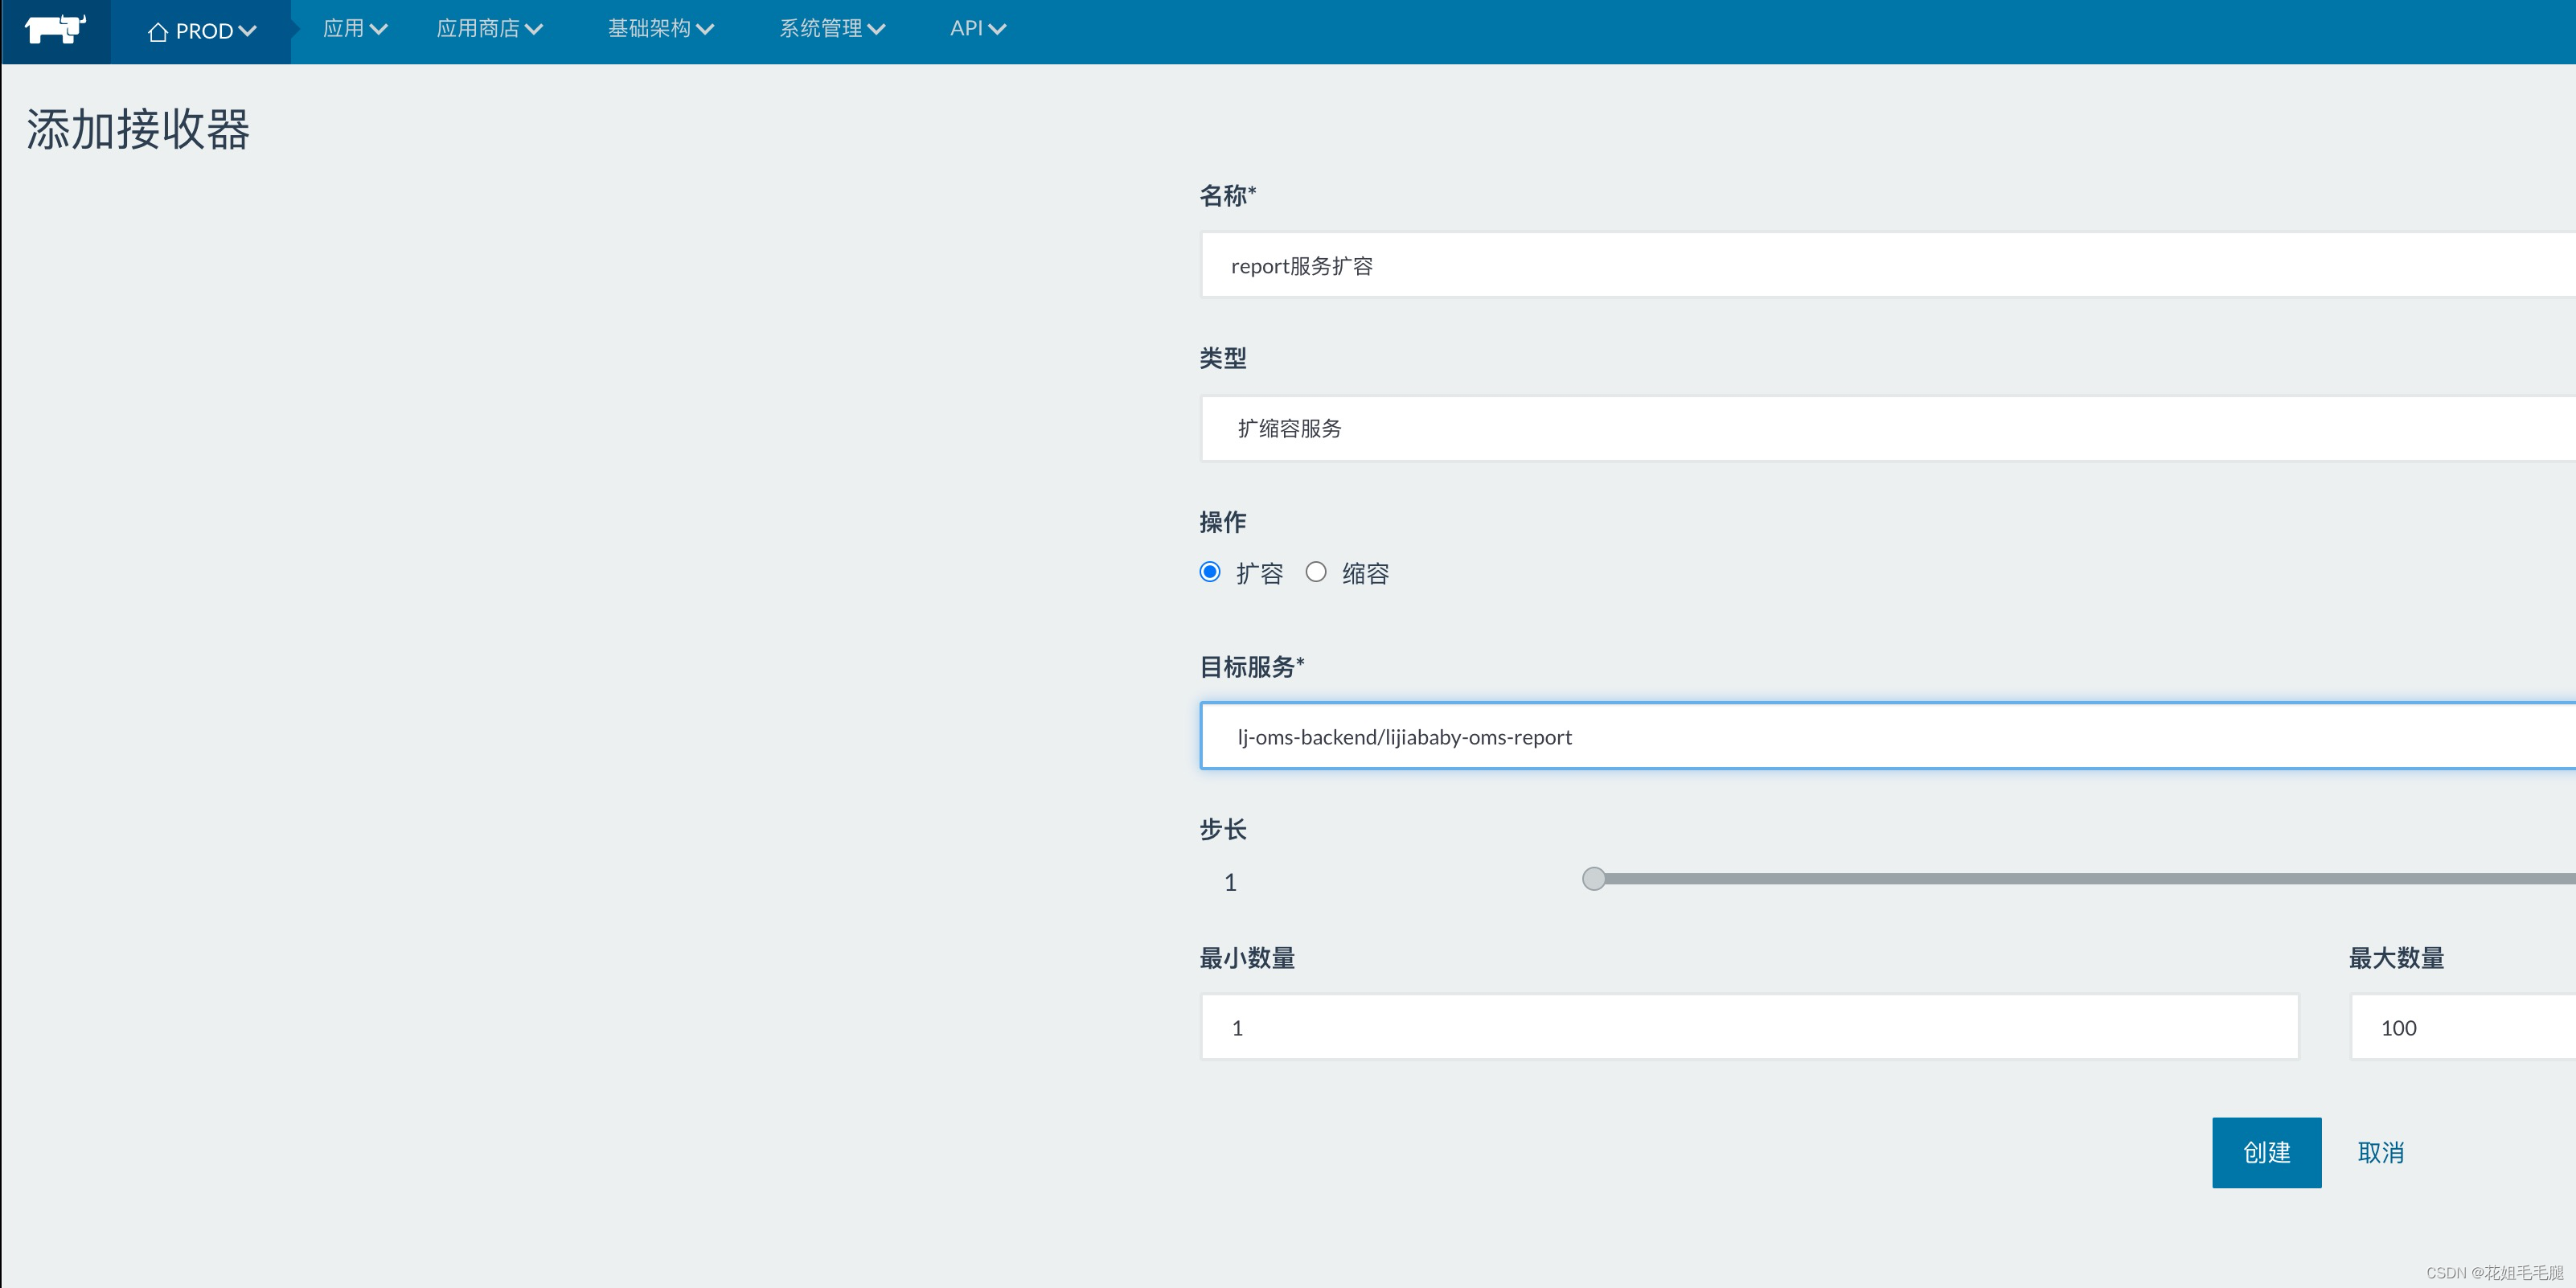Select the 扩容 radio button

coord(1210,572)
